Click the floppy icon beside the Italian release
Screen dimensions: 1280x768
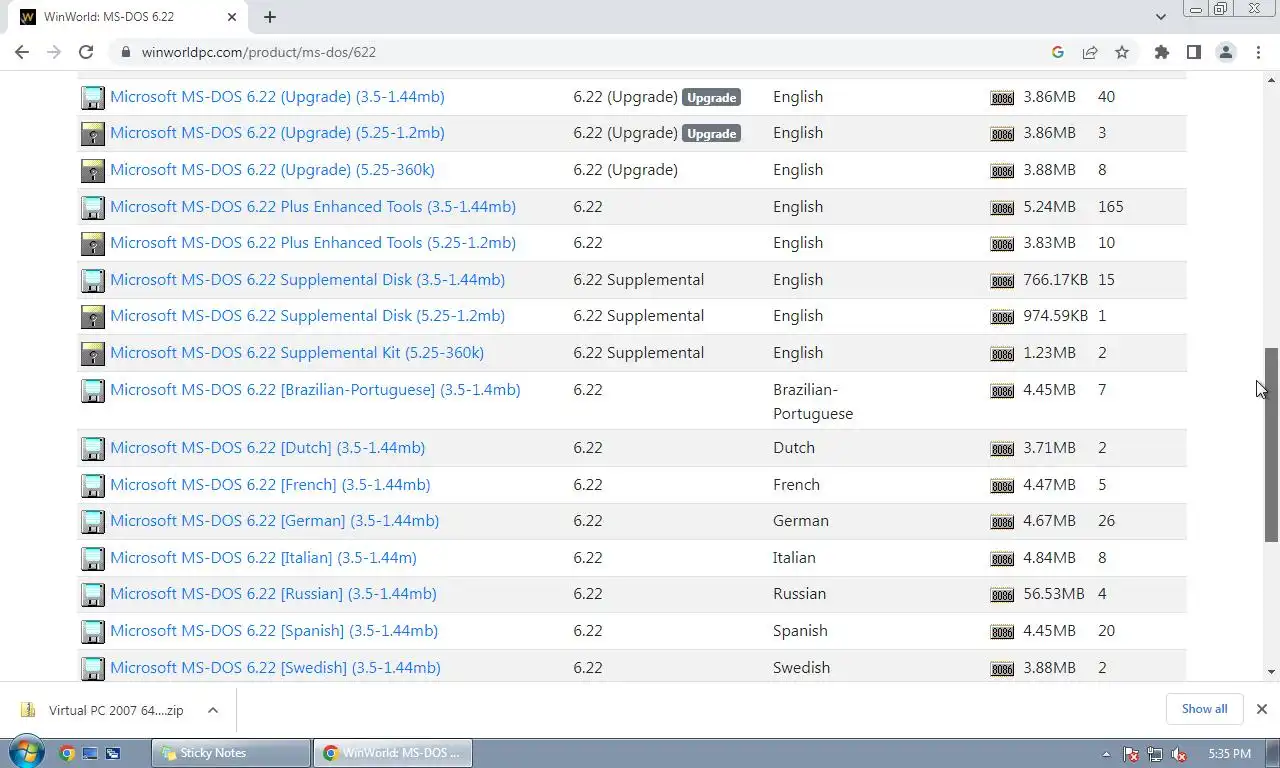[x=92, y=558]
